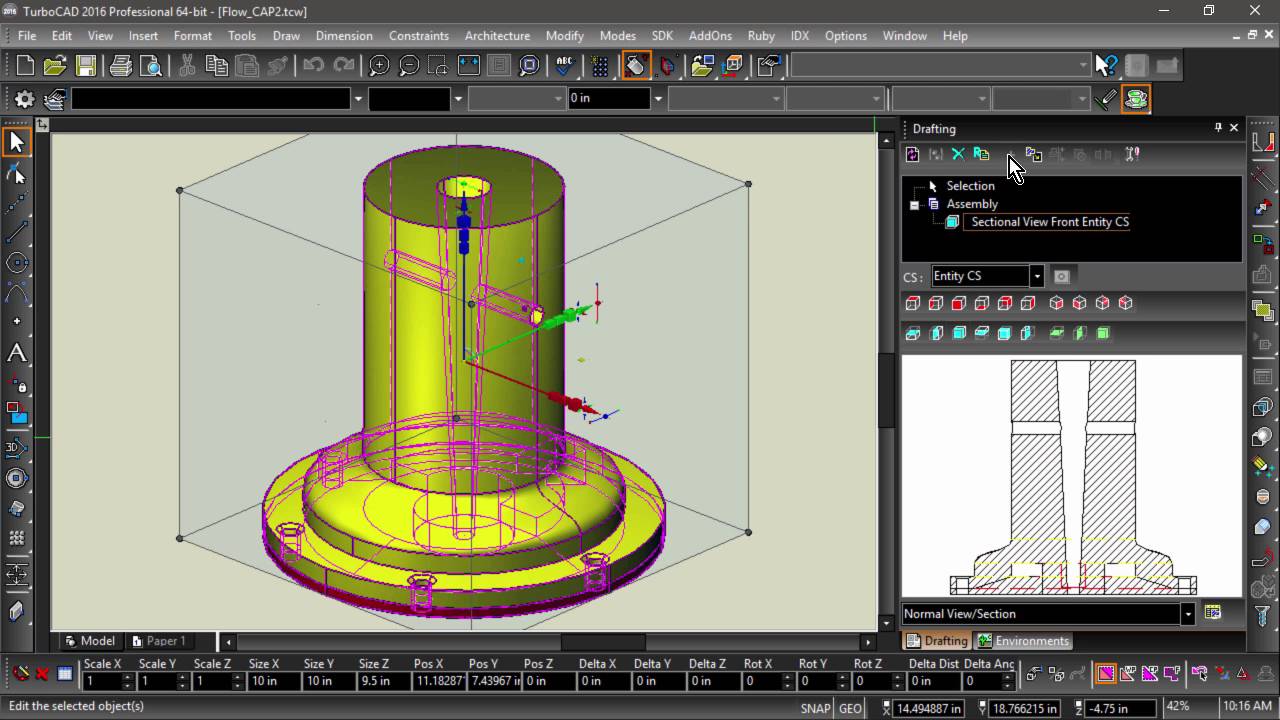Viewport: 1280px width, 720px height.
Task: Zoom in with the plus magnifier
Action: (x=379, y=66)
